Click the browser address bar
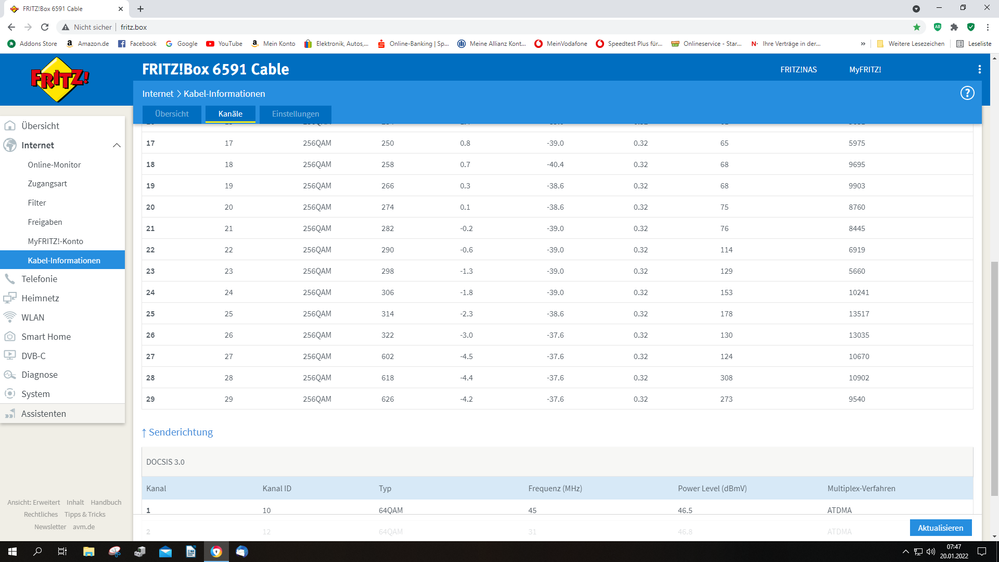Viewport: 999px width, 562px height. (484, 27)
